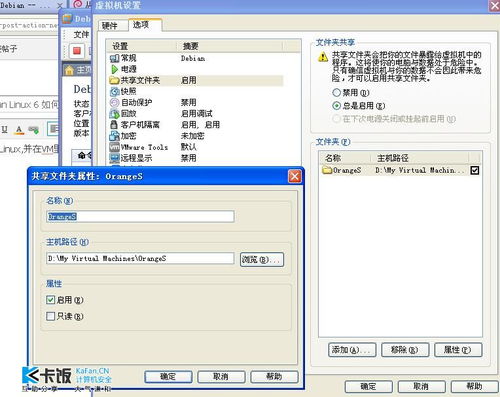Select the 默认 summary for VMware Tools

pyautogui.click(x=189, y=147)
